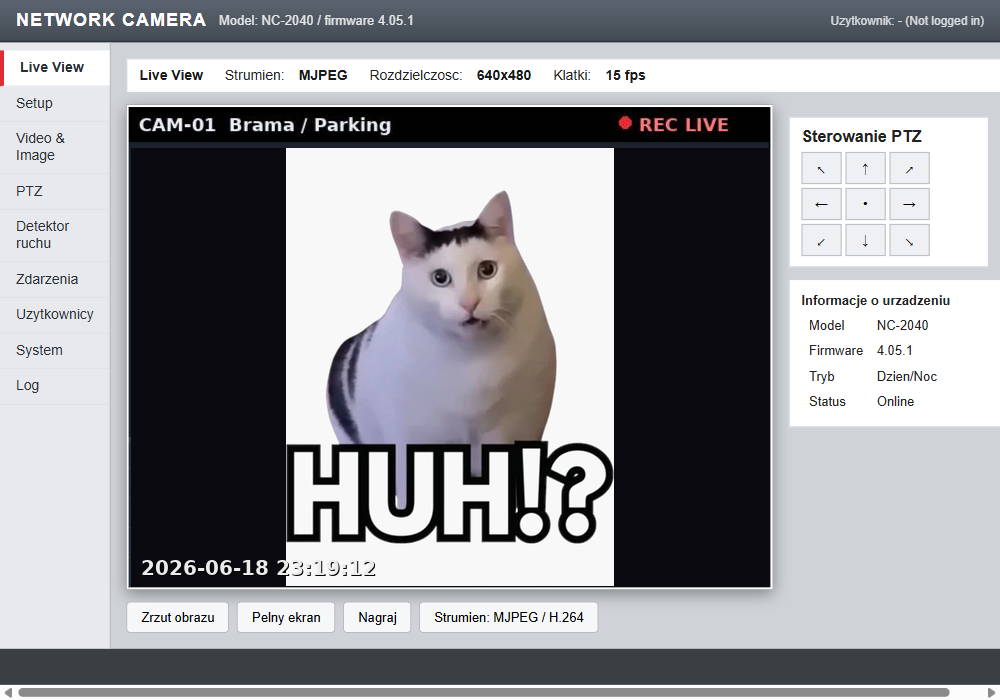Pan camera right with PTZ arrow
This screenshot has width=1000, height=700.
tap(909, 204)
